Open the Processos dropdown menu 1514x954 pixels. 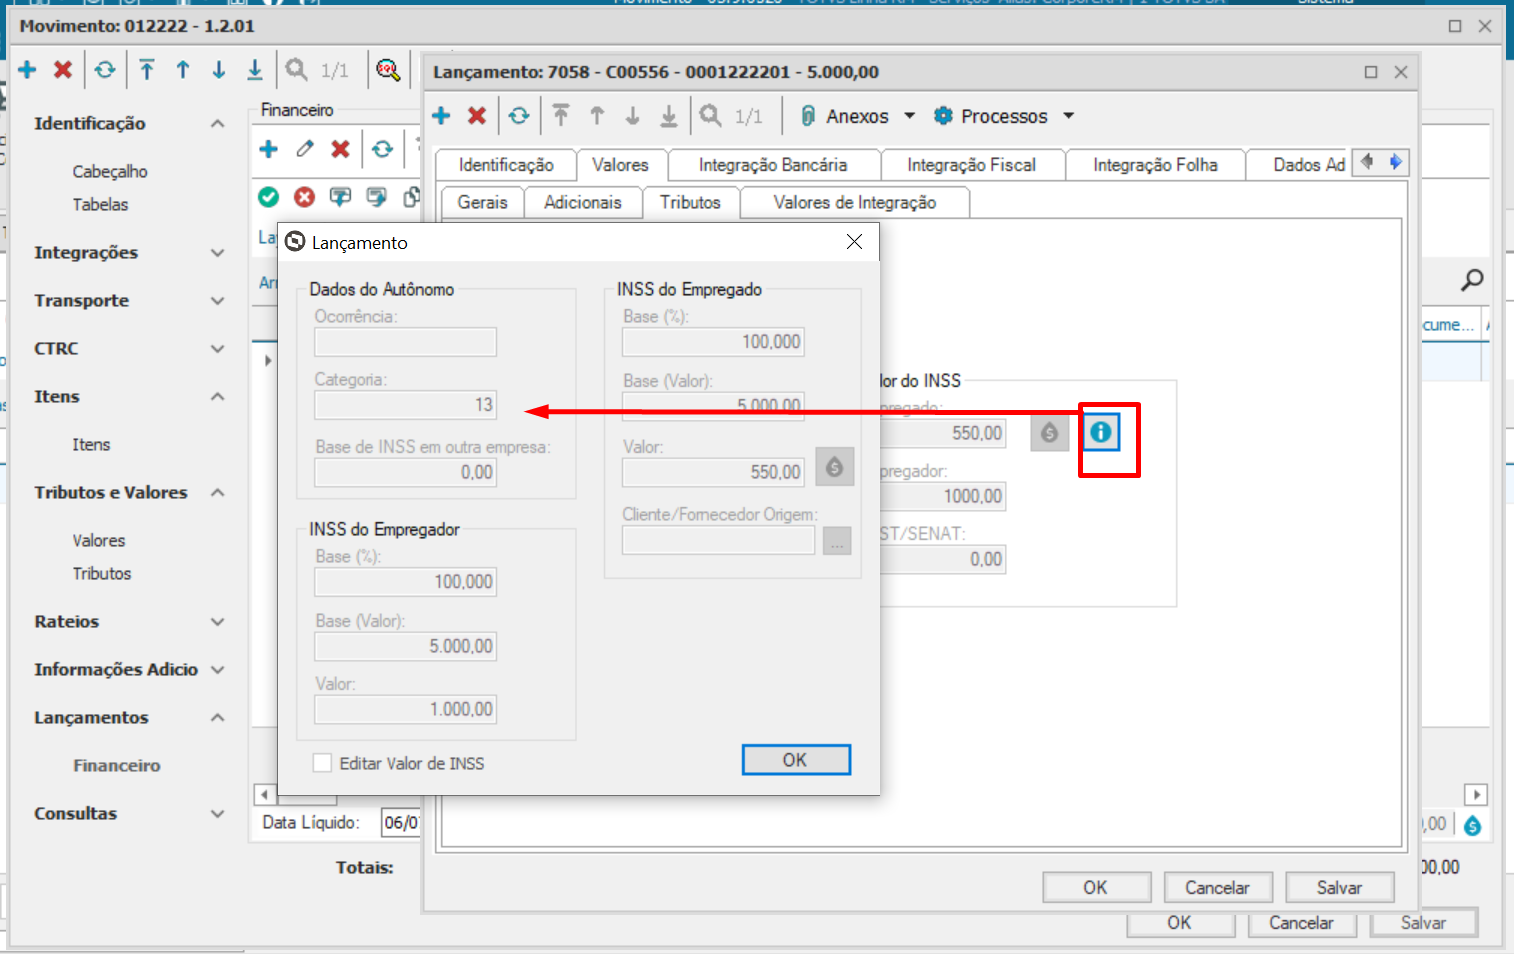[x=1004, y=116]
